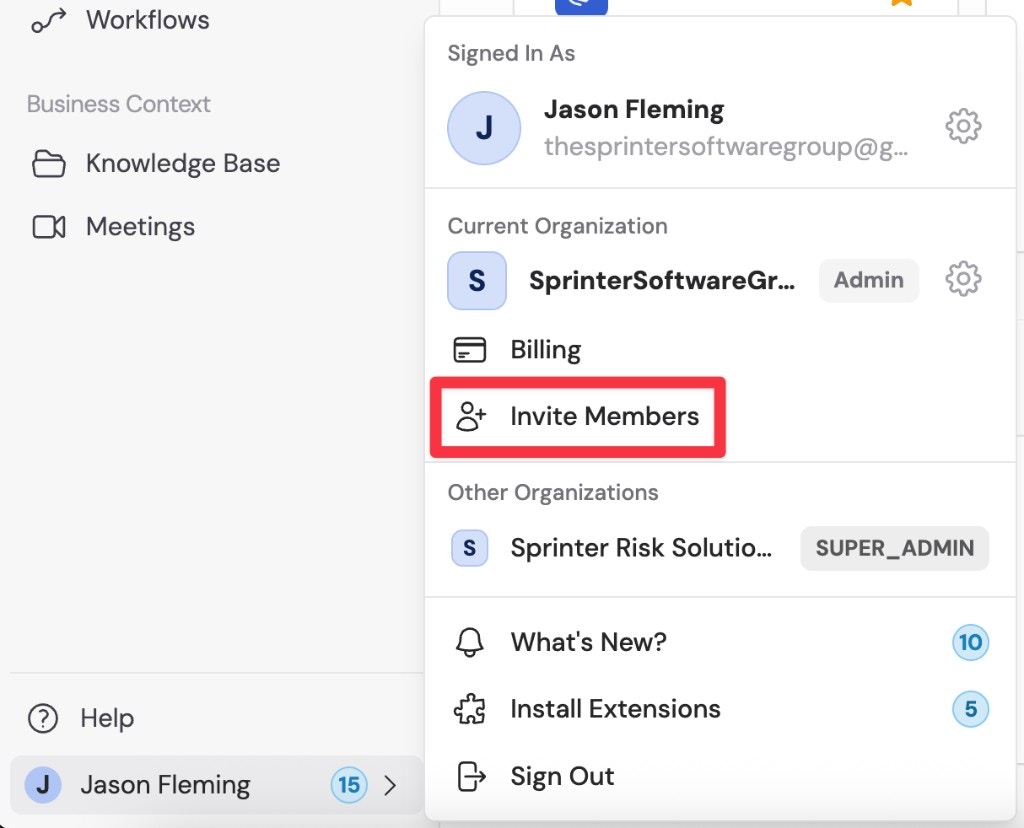Click the 15 notification count badge
The image size is (1024, 828).
[x=349, y=785]
